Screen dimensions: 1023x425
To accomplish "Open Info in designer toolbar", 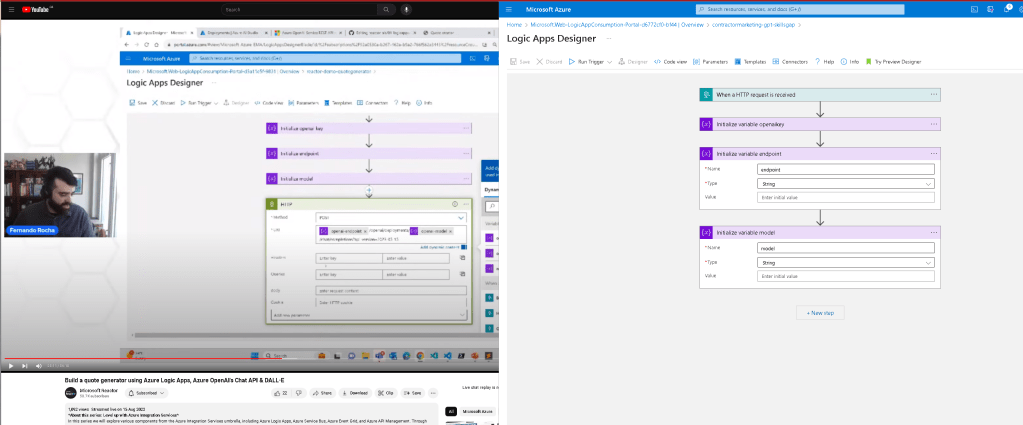I will (x=850, y=61).
